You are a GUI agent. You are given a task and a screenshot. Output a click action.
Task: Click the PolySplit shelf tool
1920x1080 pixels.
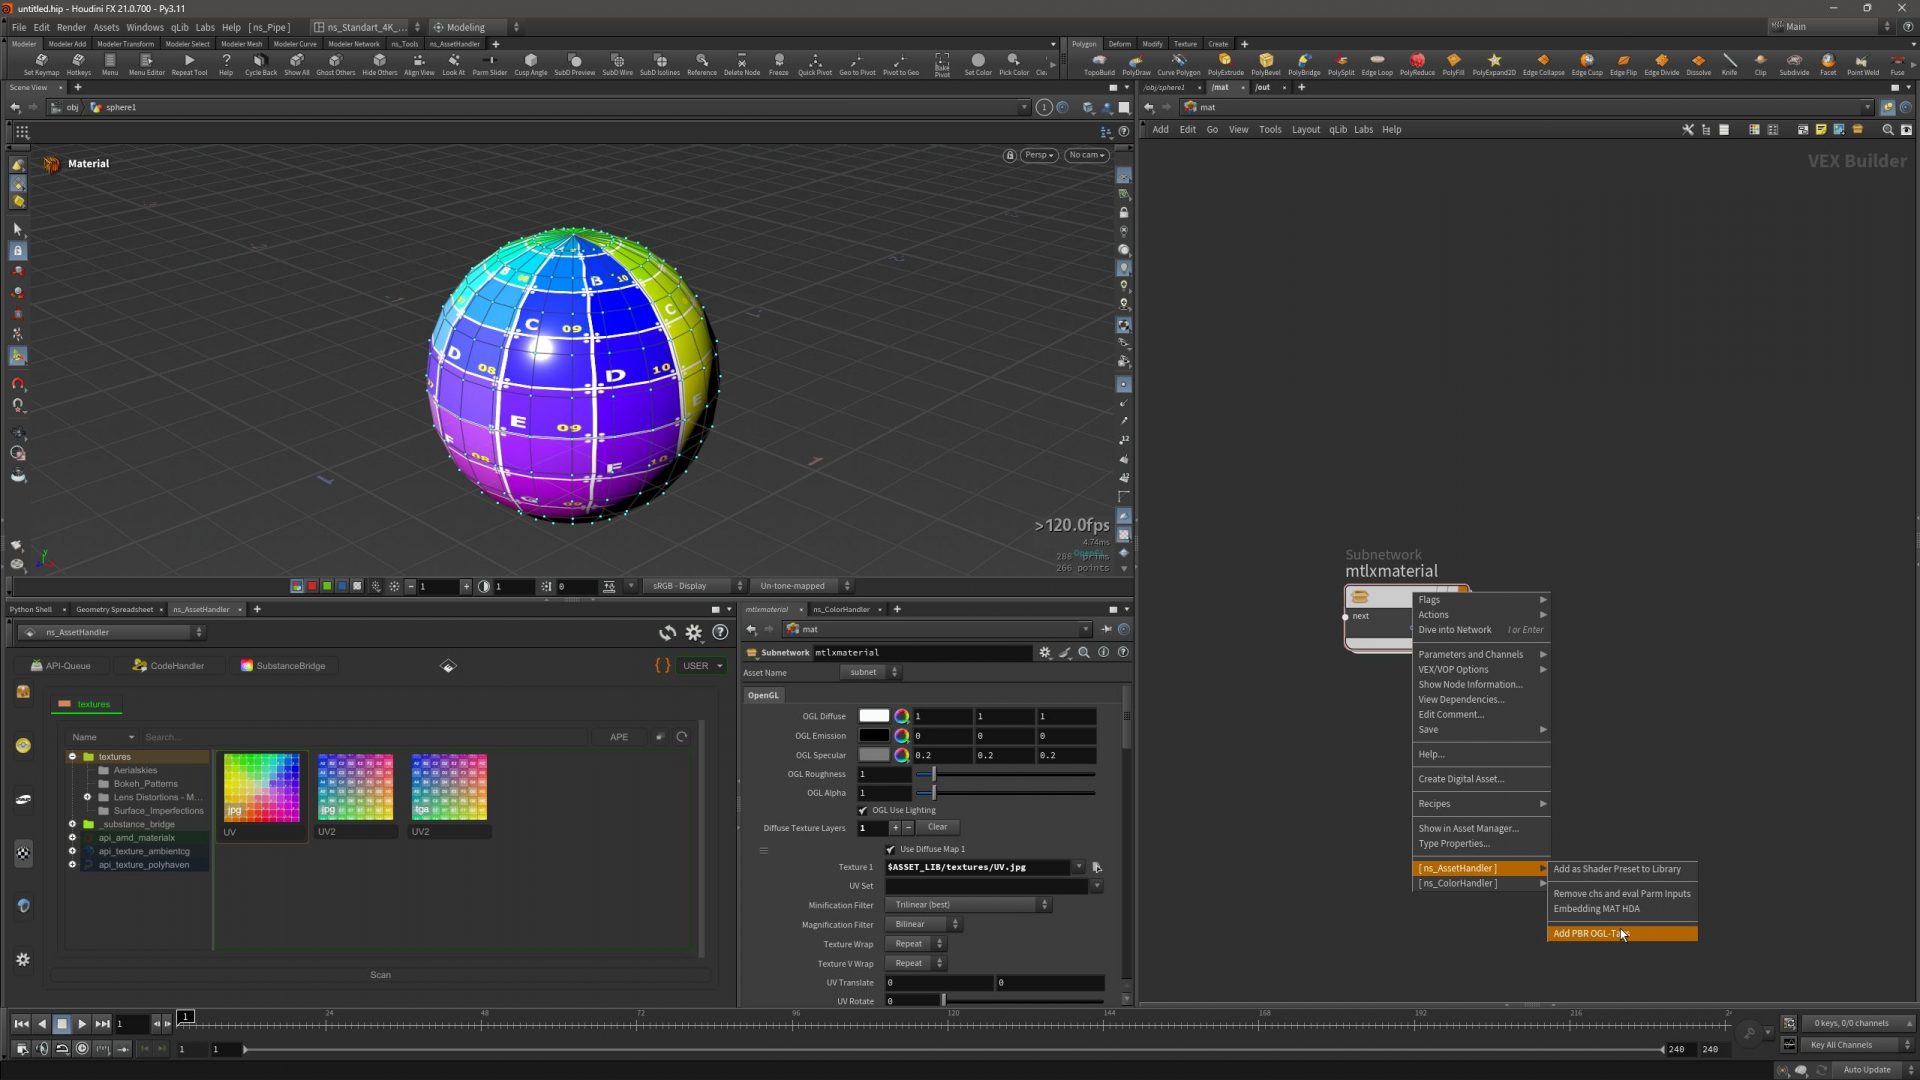click(x=1341, y=64)
